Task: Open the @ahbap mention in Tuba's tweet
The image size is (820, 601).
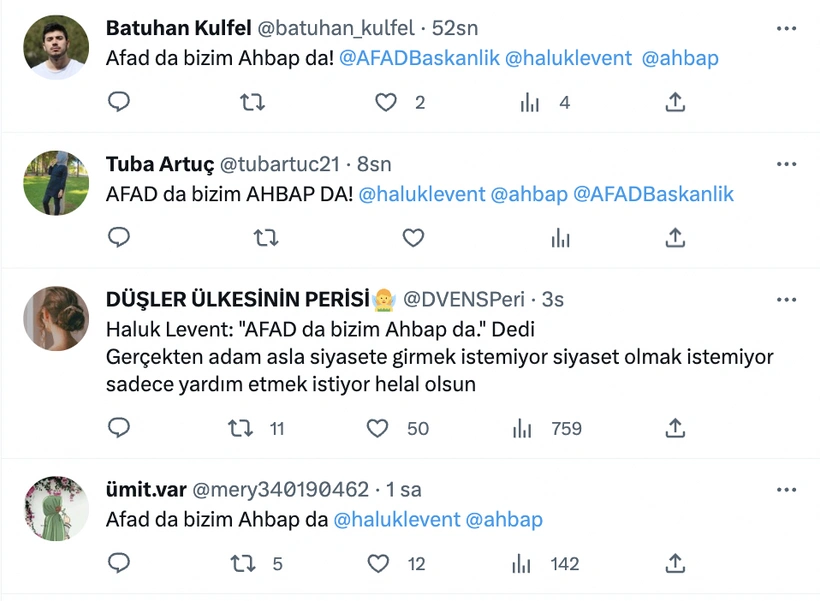Action: (x=529, y=194)
